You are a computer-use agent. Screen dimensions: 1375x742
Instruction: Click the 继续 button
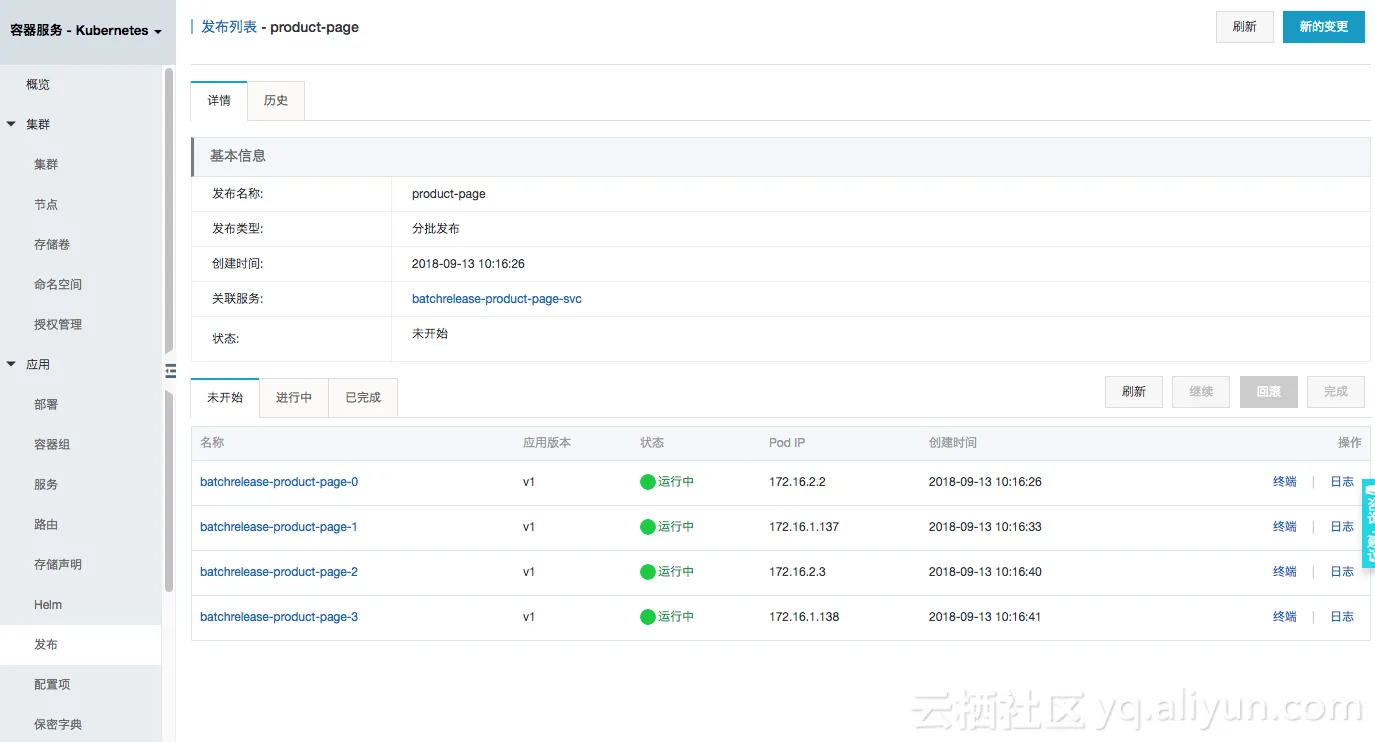1201,392
